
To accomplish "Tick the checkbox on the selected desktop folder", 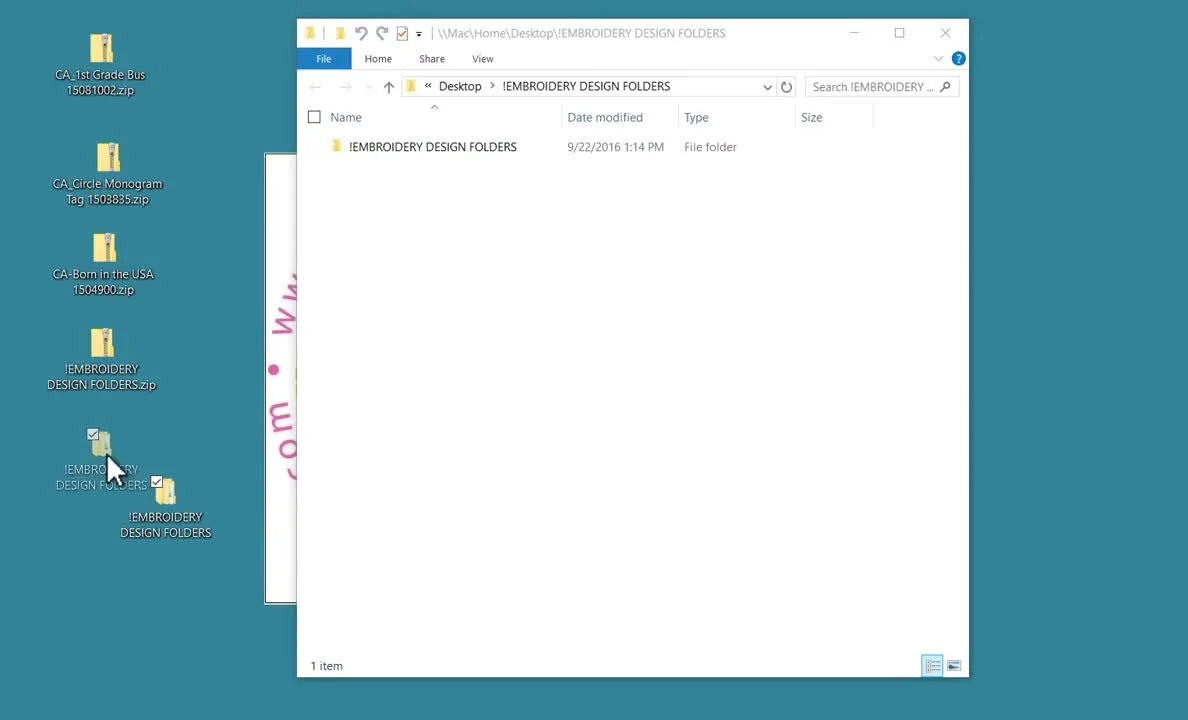I will [93, 433].
